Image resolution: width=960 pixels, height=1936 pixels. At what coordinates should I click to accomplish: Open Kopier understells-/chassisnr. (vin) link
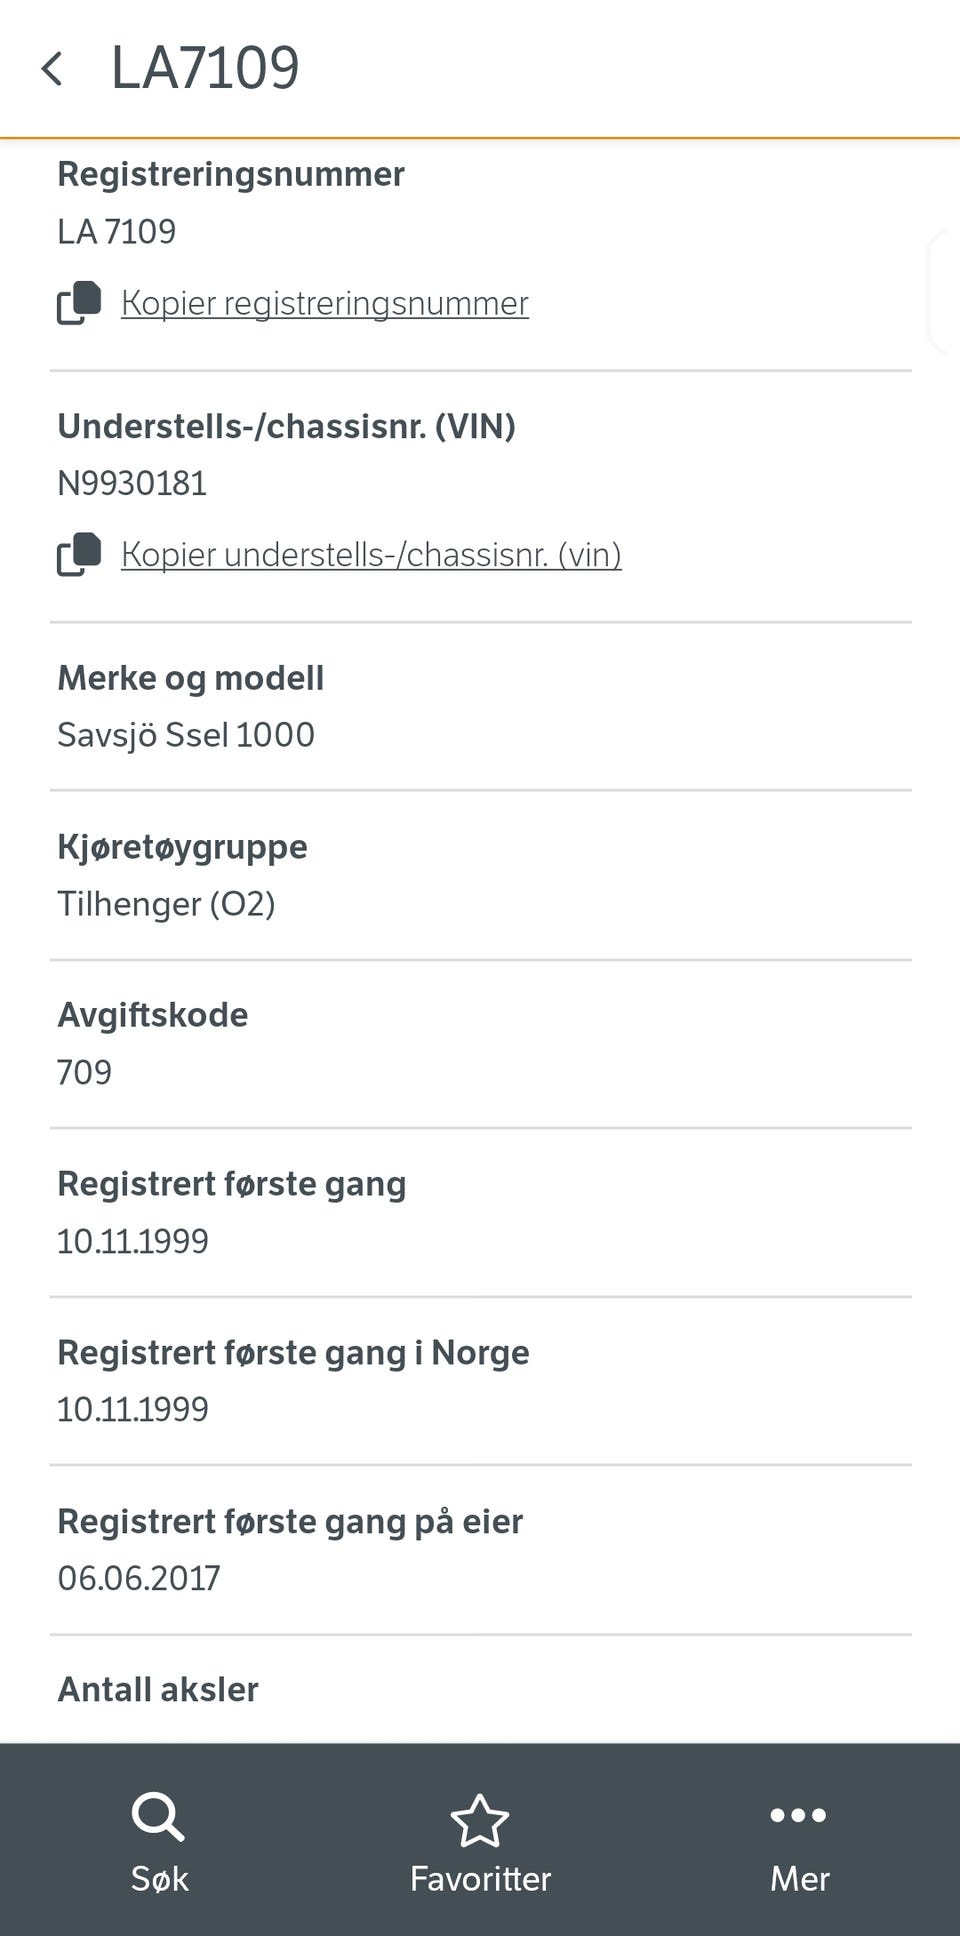point(371,554)
